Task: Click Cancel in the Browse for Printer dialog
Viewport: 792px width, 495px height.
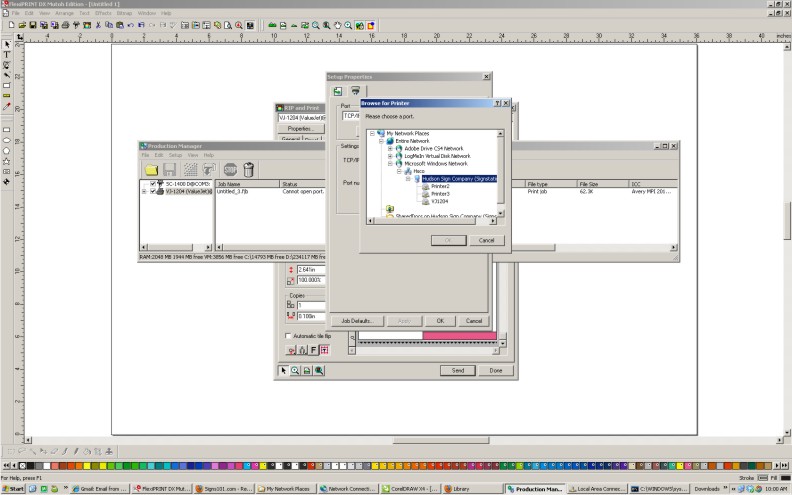Action: click(x=486, y=240)
